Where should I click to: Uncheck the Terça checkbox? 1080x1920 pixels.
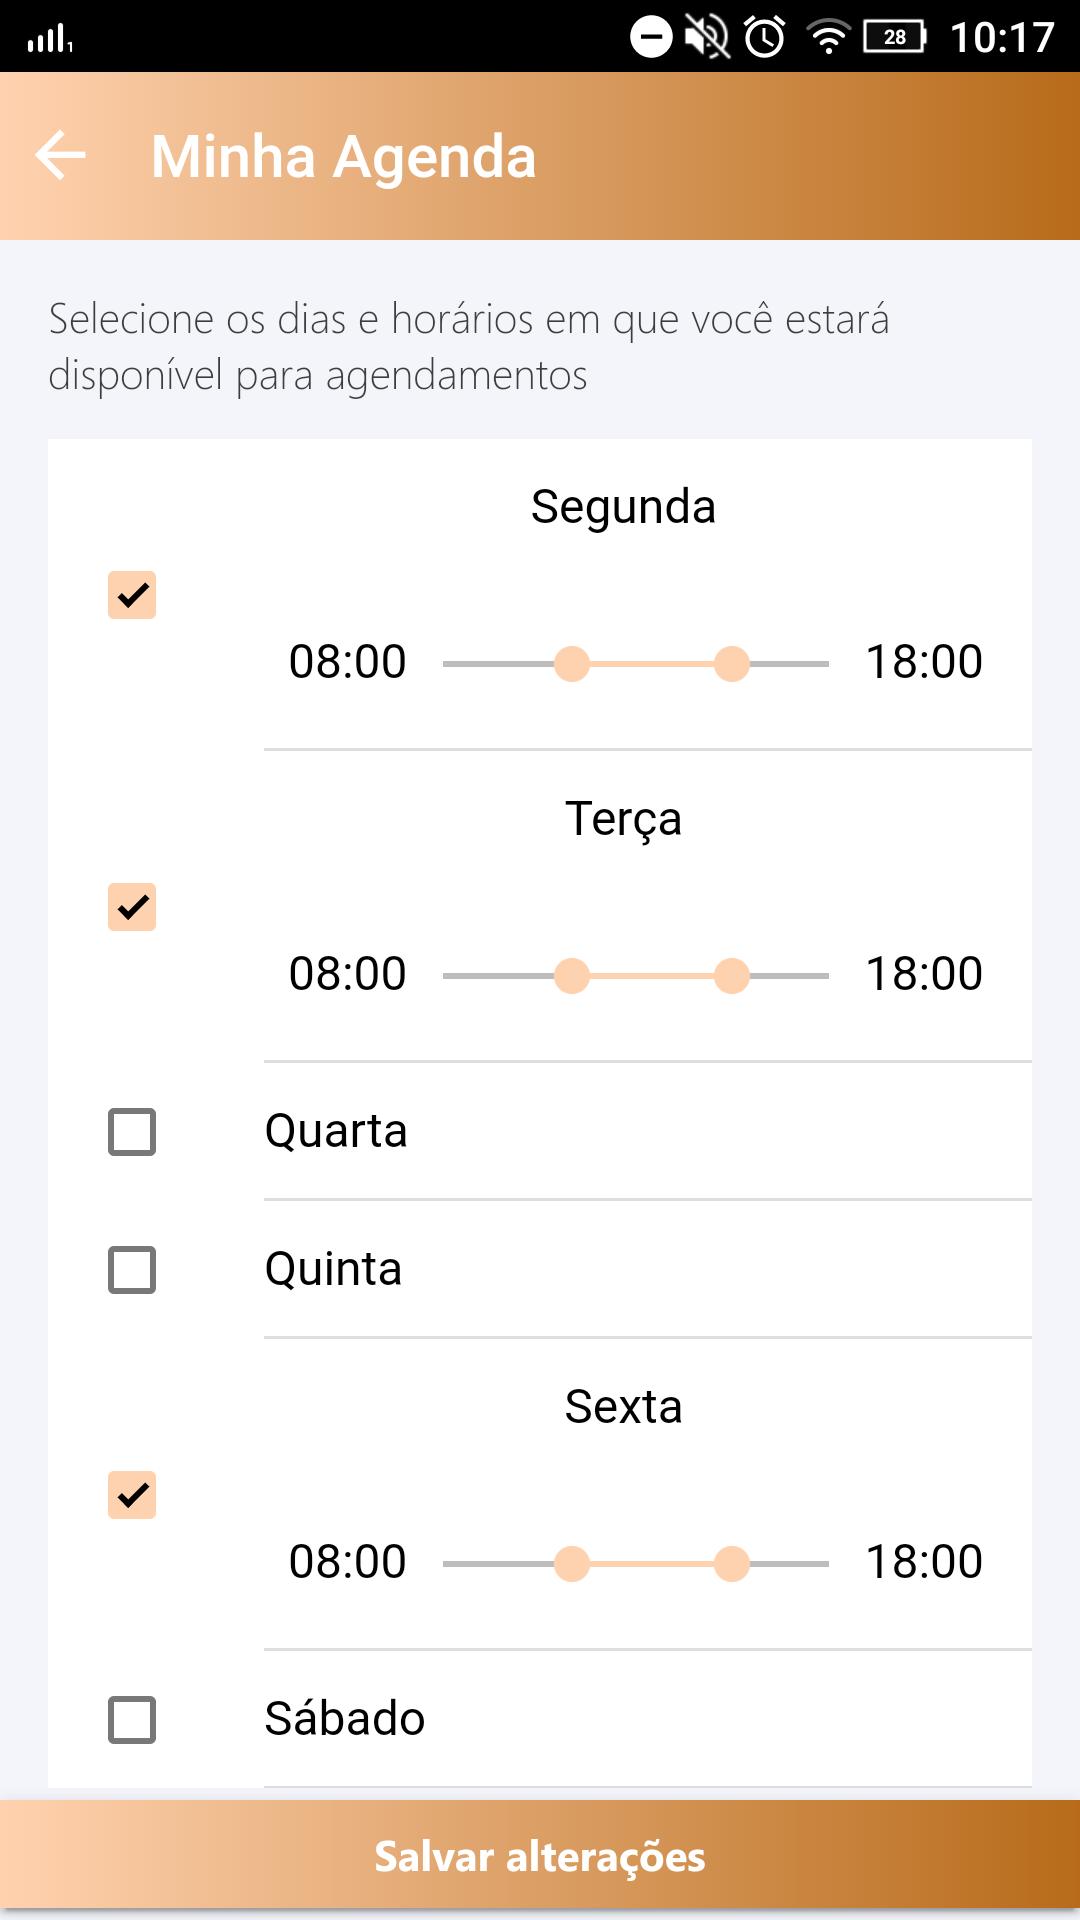tap(132, 907)
